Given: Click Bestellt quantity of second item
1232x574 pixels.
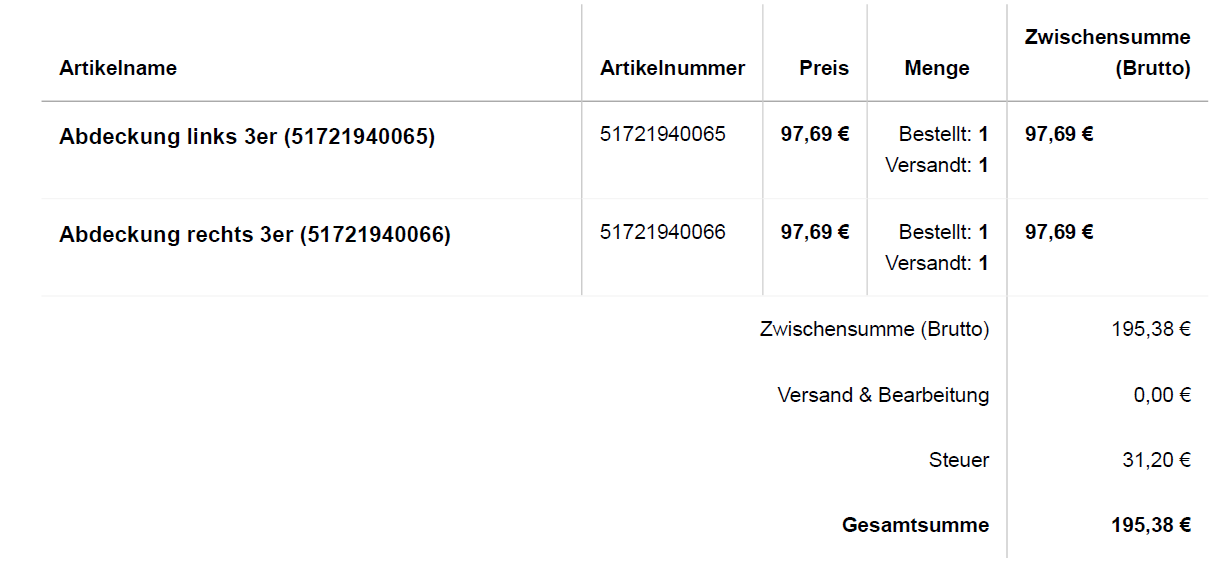Looking at the screenshot, I should [943, 232].
